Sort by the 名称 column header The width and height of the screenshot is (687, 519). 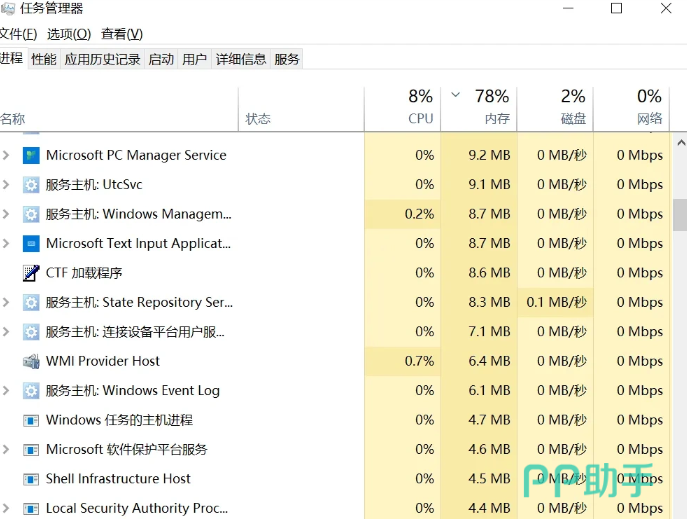click(x=119, y=109)
